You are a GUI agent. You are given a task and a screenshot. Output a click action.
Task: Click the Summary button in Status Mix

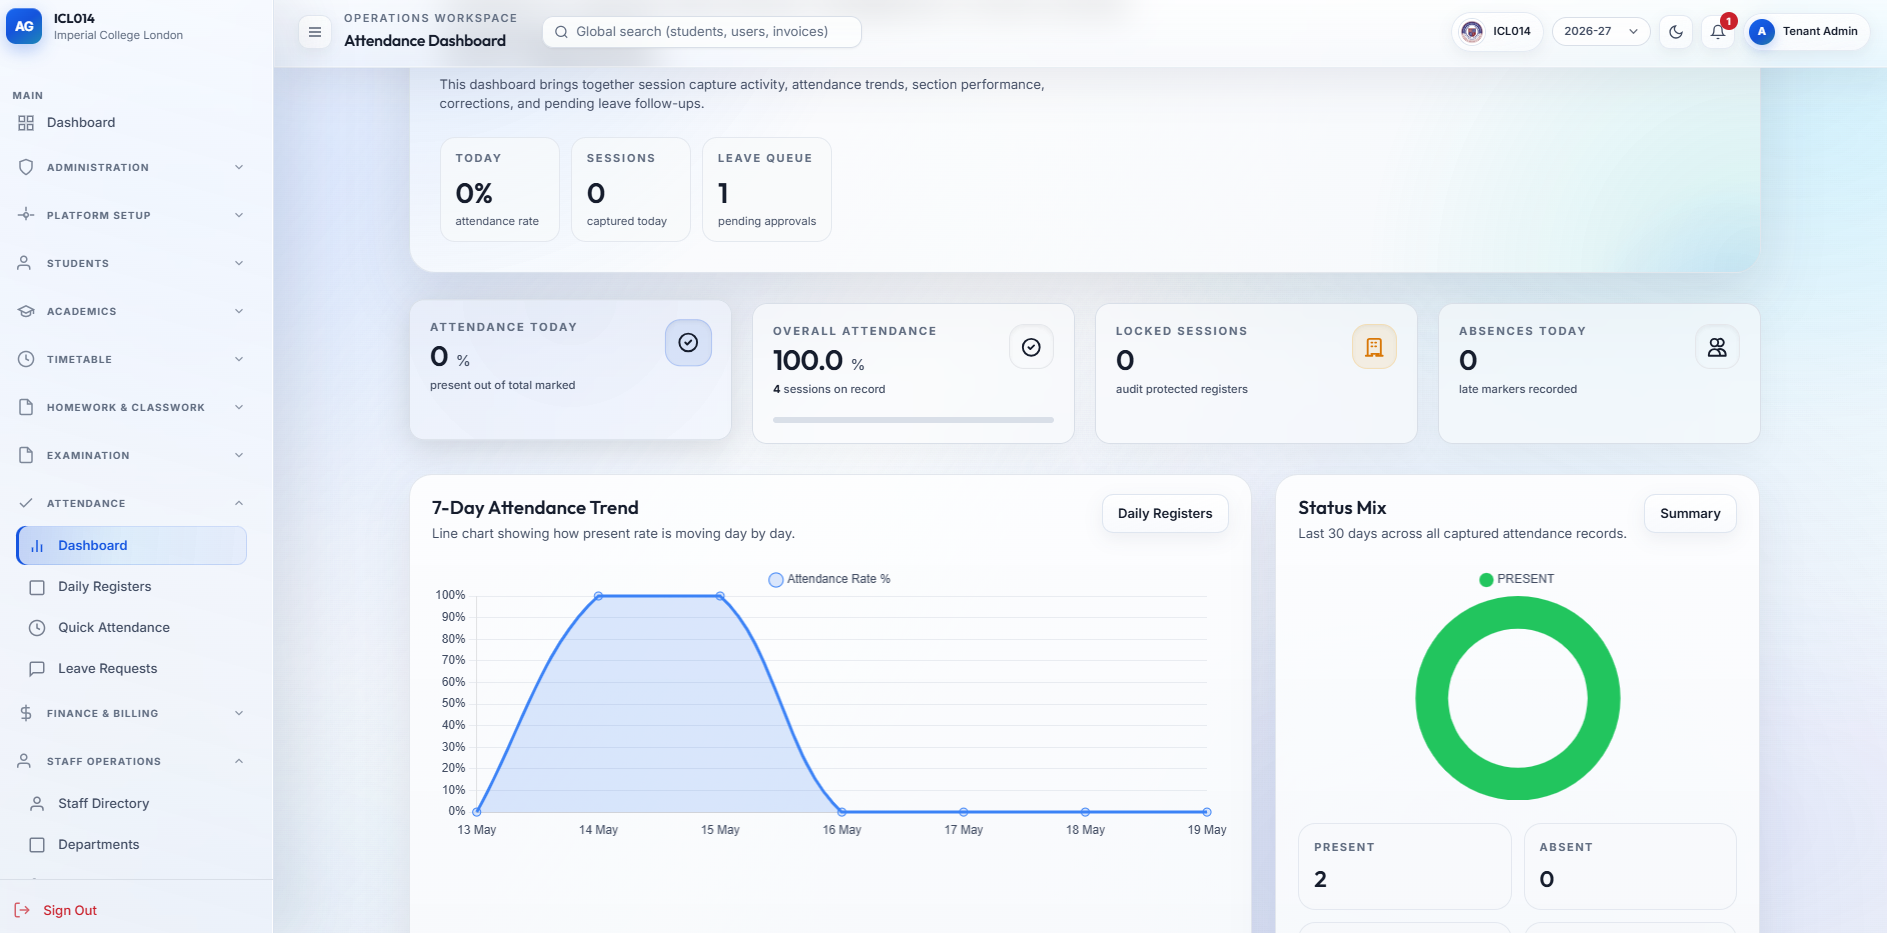(1690, 513)
